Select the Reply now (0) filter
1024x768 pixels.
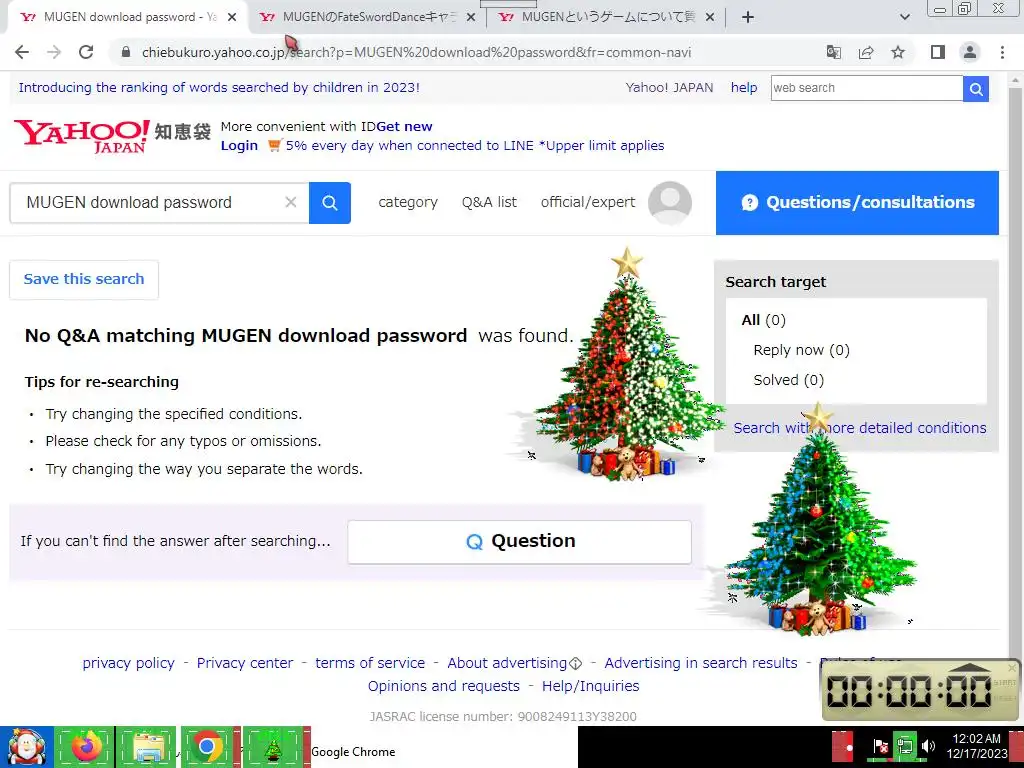(801, 350)
